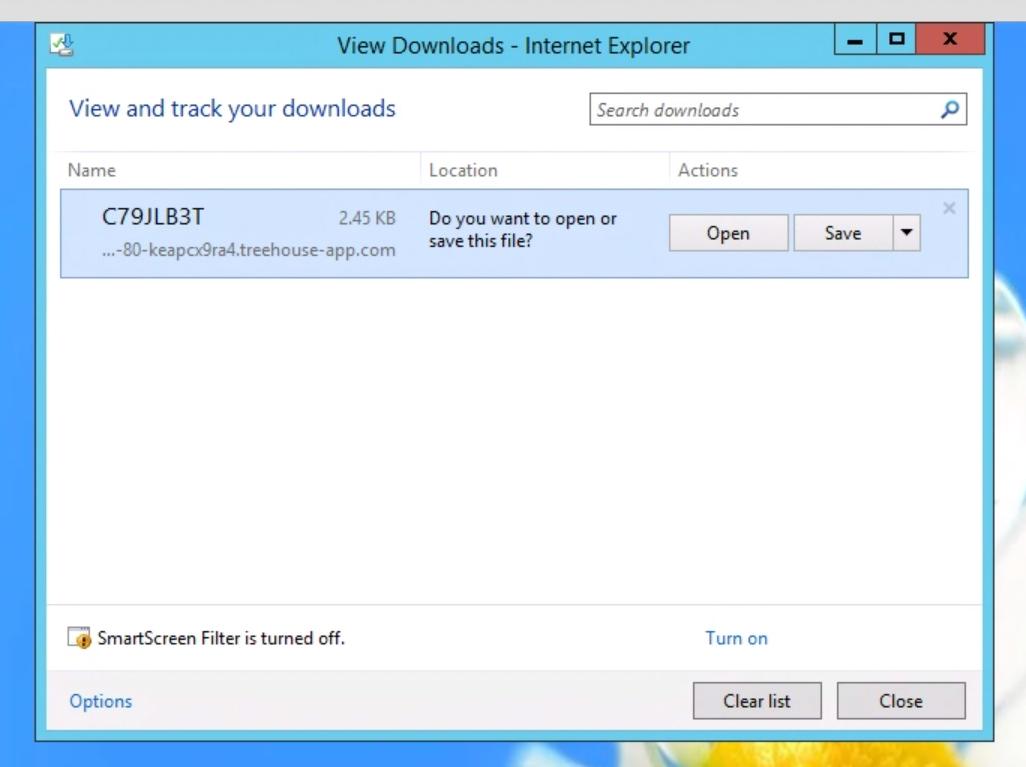Maximize the View Downloads window
The image size is (1026, 767).
point(896,39)
